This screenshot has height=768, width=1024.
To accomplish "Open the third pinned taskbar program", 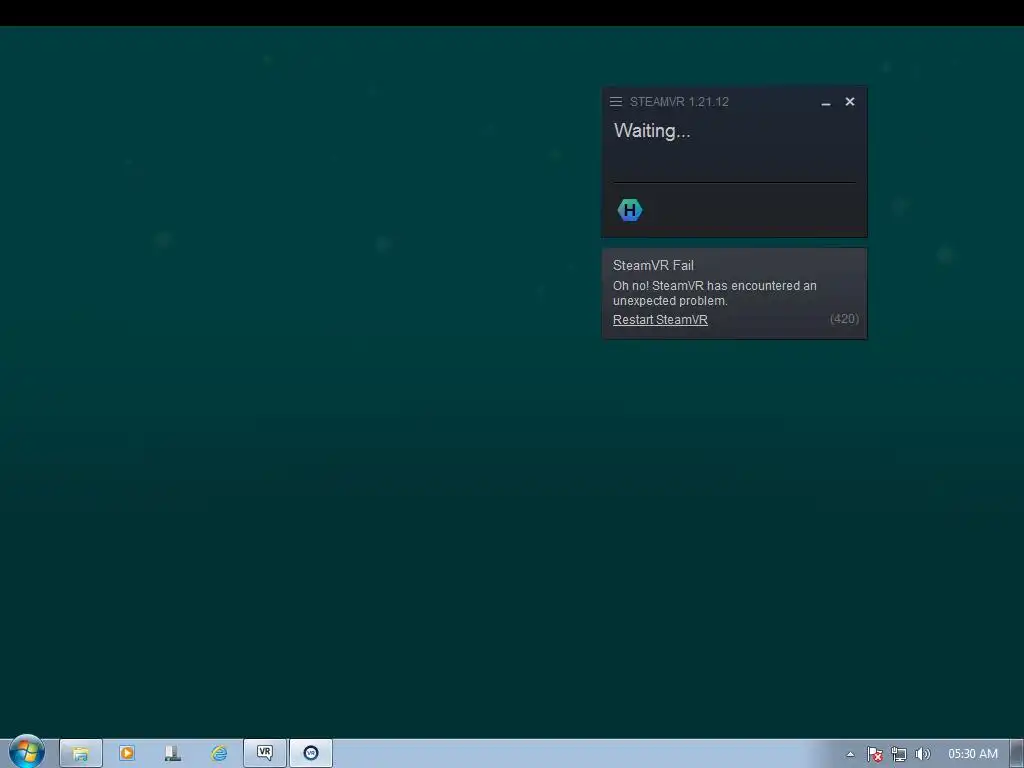I will [x=172, y=753].
